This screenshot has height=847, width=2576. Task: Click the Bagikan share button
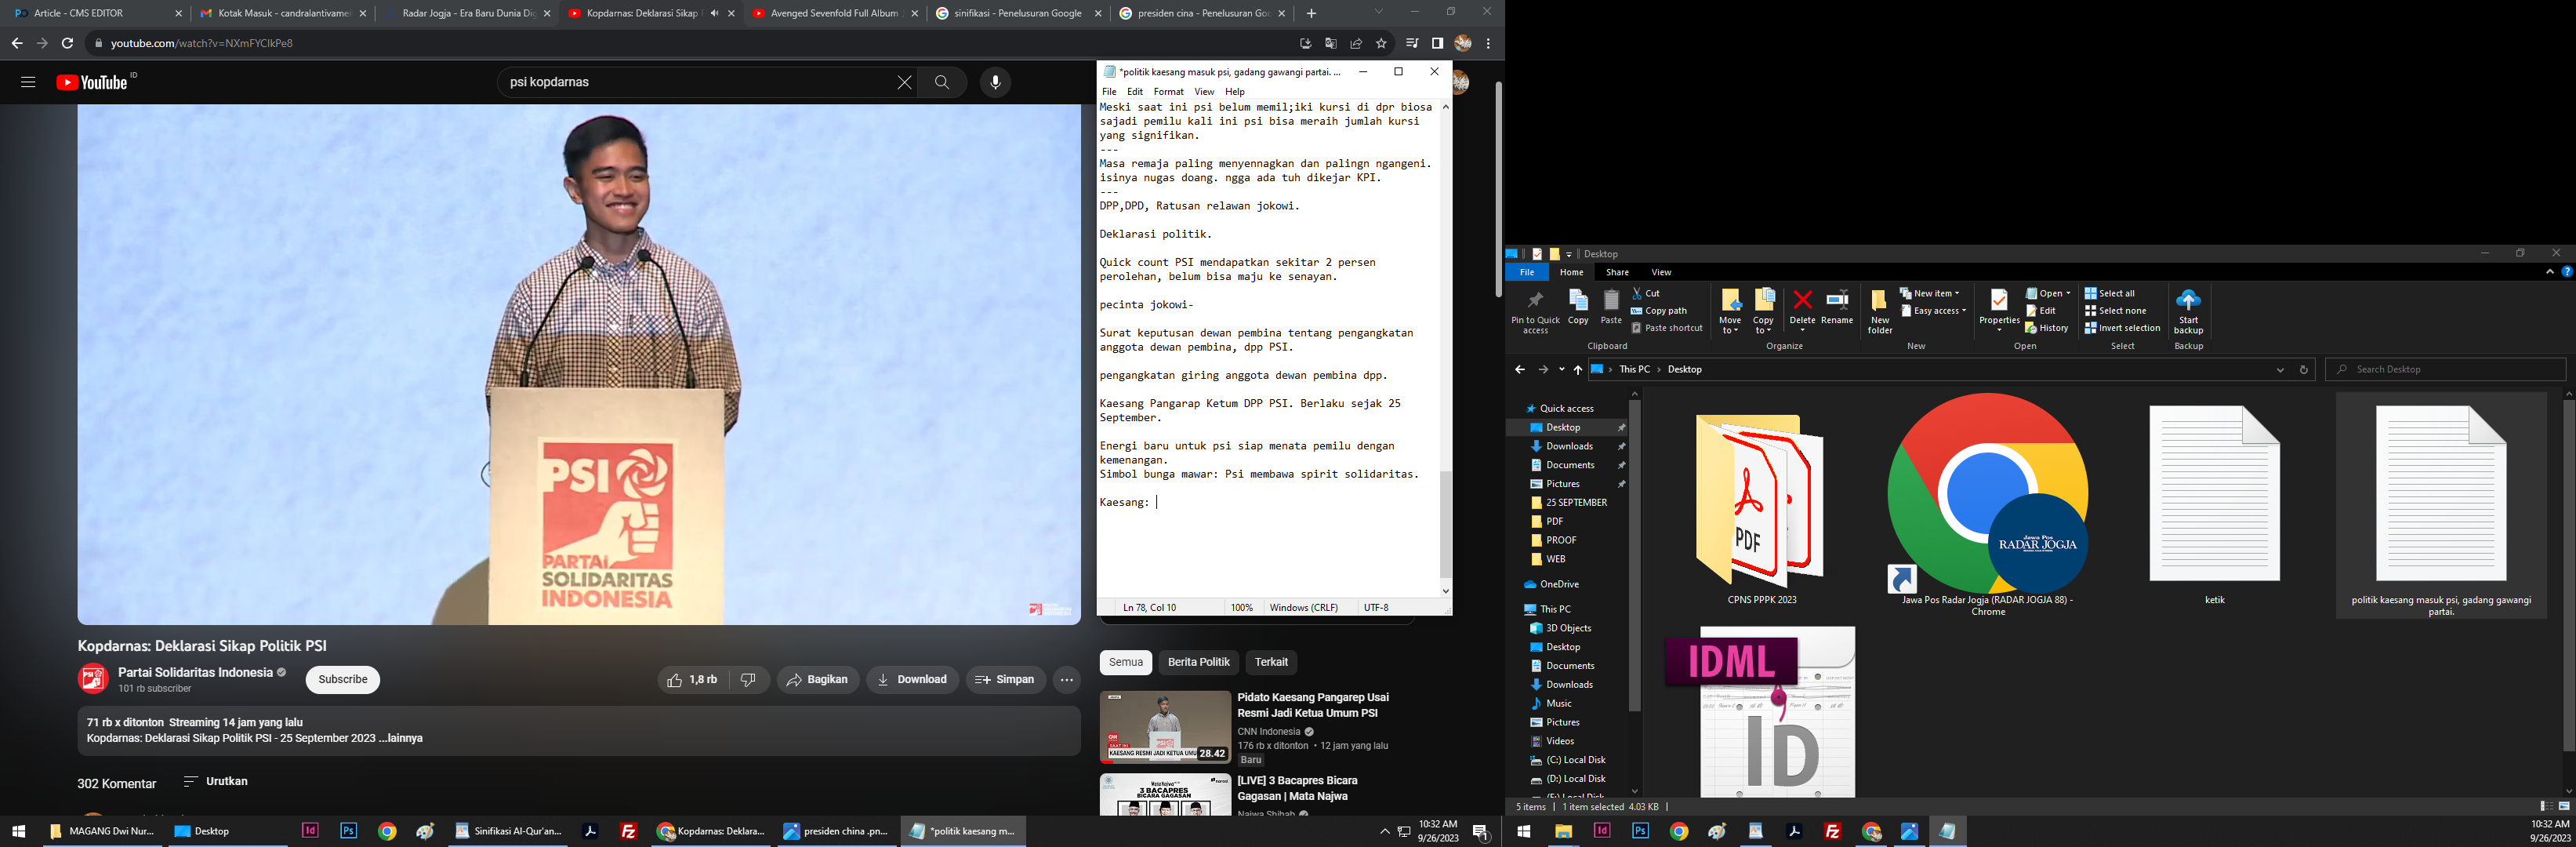[x=818, y=680]
